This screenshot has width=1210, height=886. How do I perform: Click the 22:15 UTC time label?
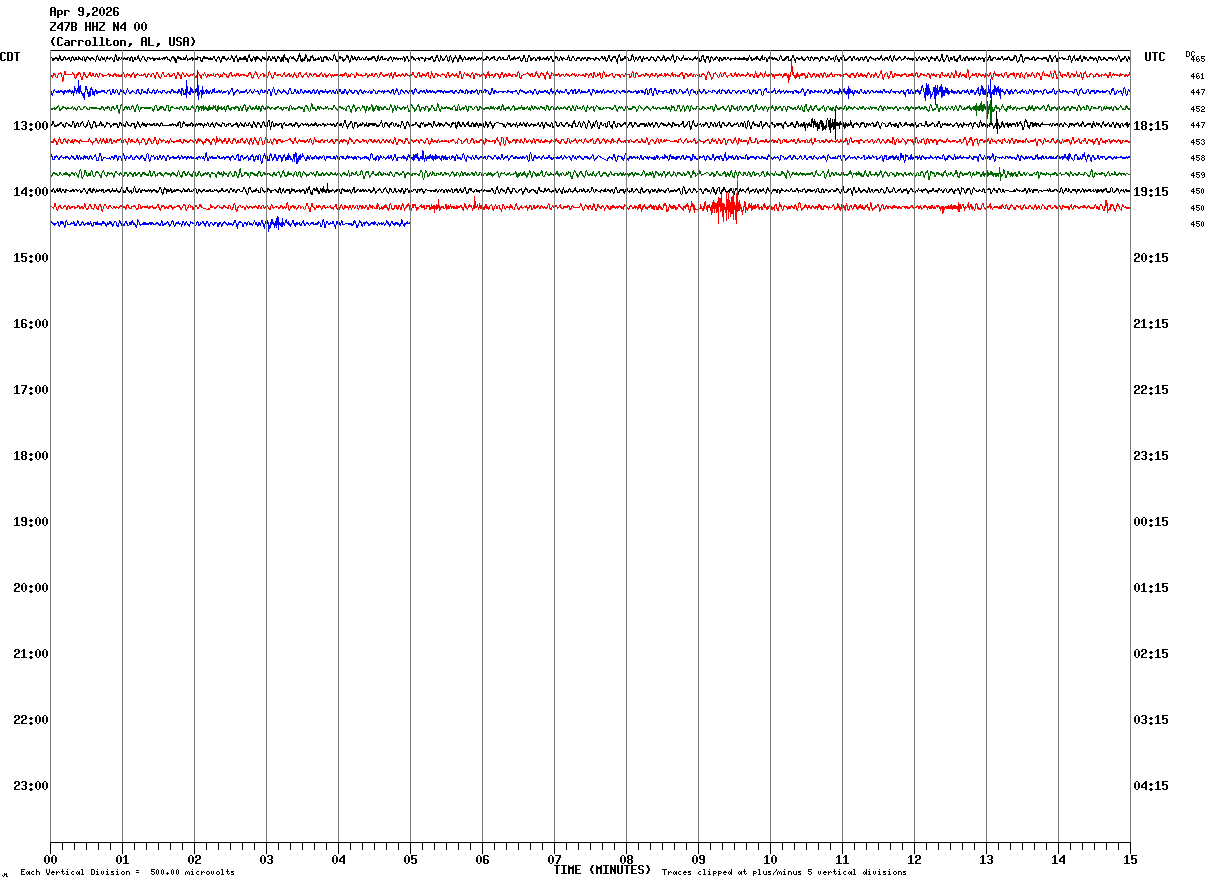(x=1151, y=389)
